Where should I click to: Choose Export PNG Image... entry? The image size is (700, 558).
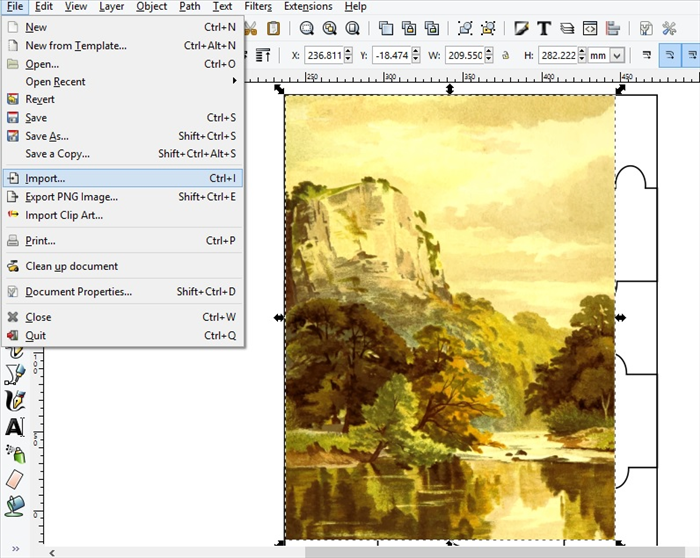tap(123, 197)
